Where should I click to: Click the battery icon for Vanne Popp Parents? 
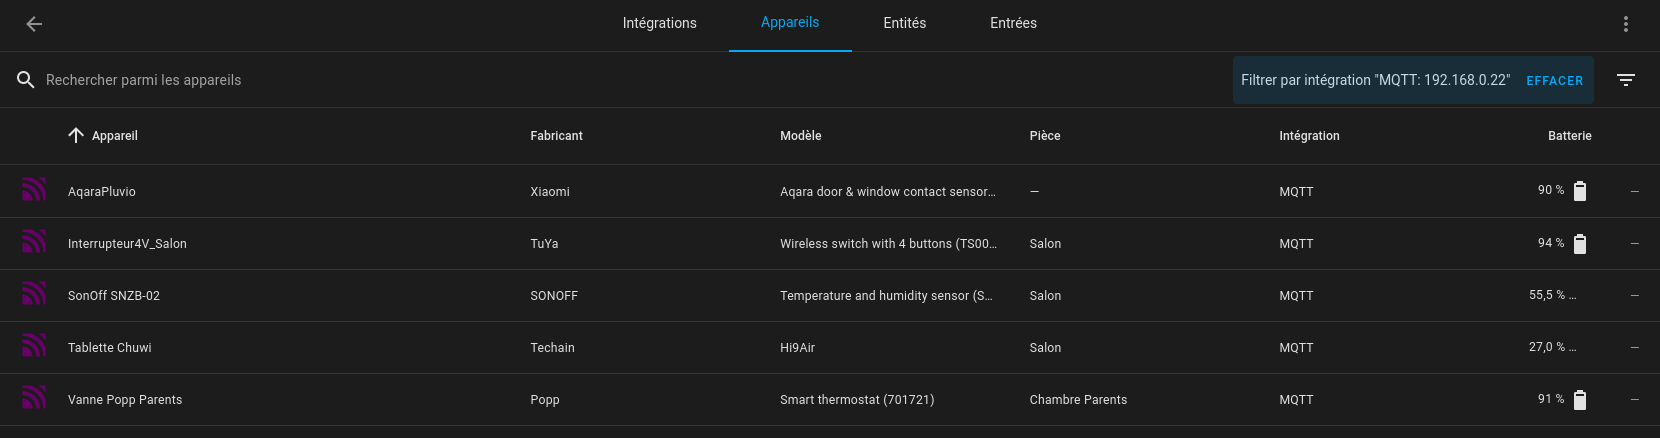tap(1580, 400)
